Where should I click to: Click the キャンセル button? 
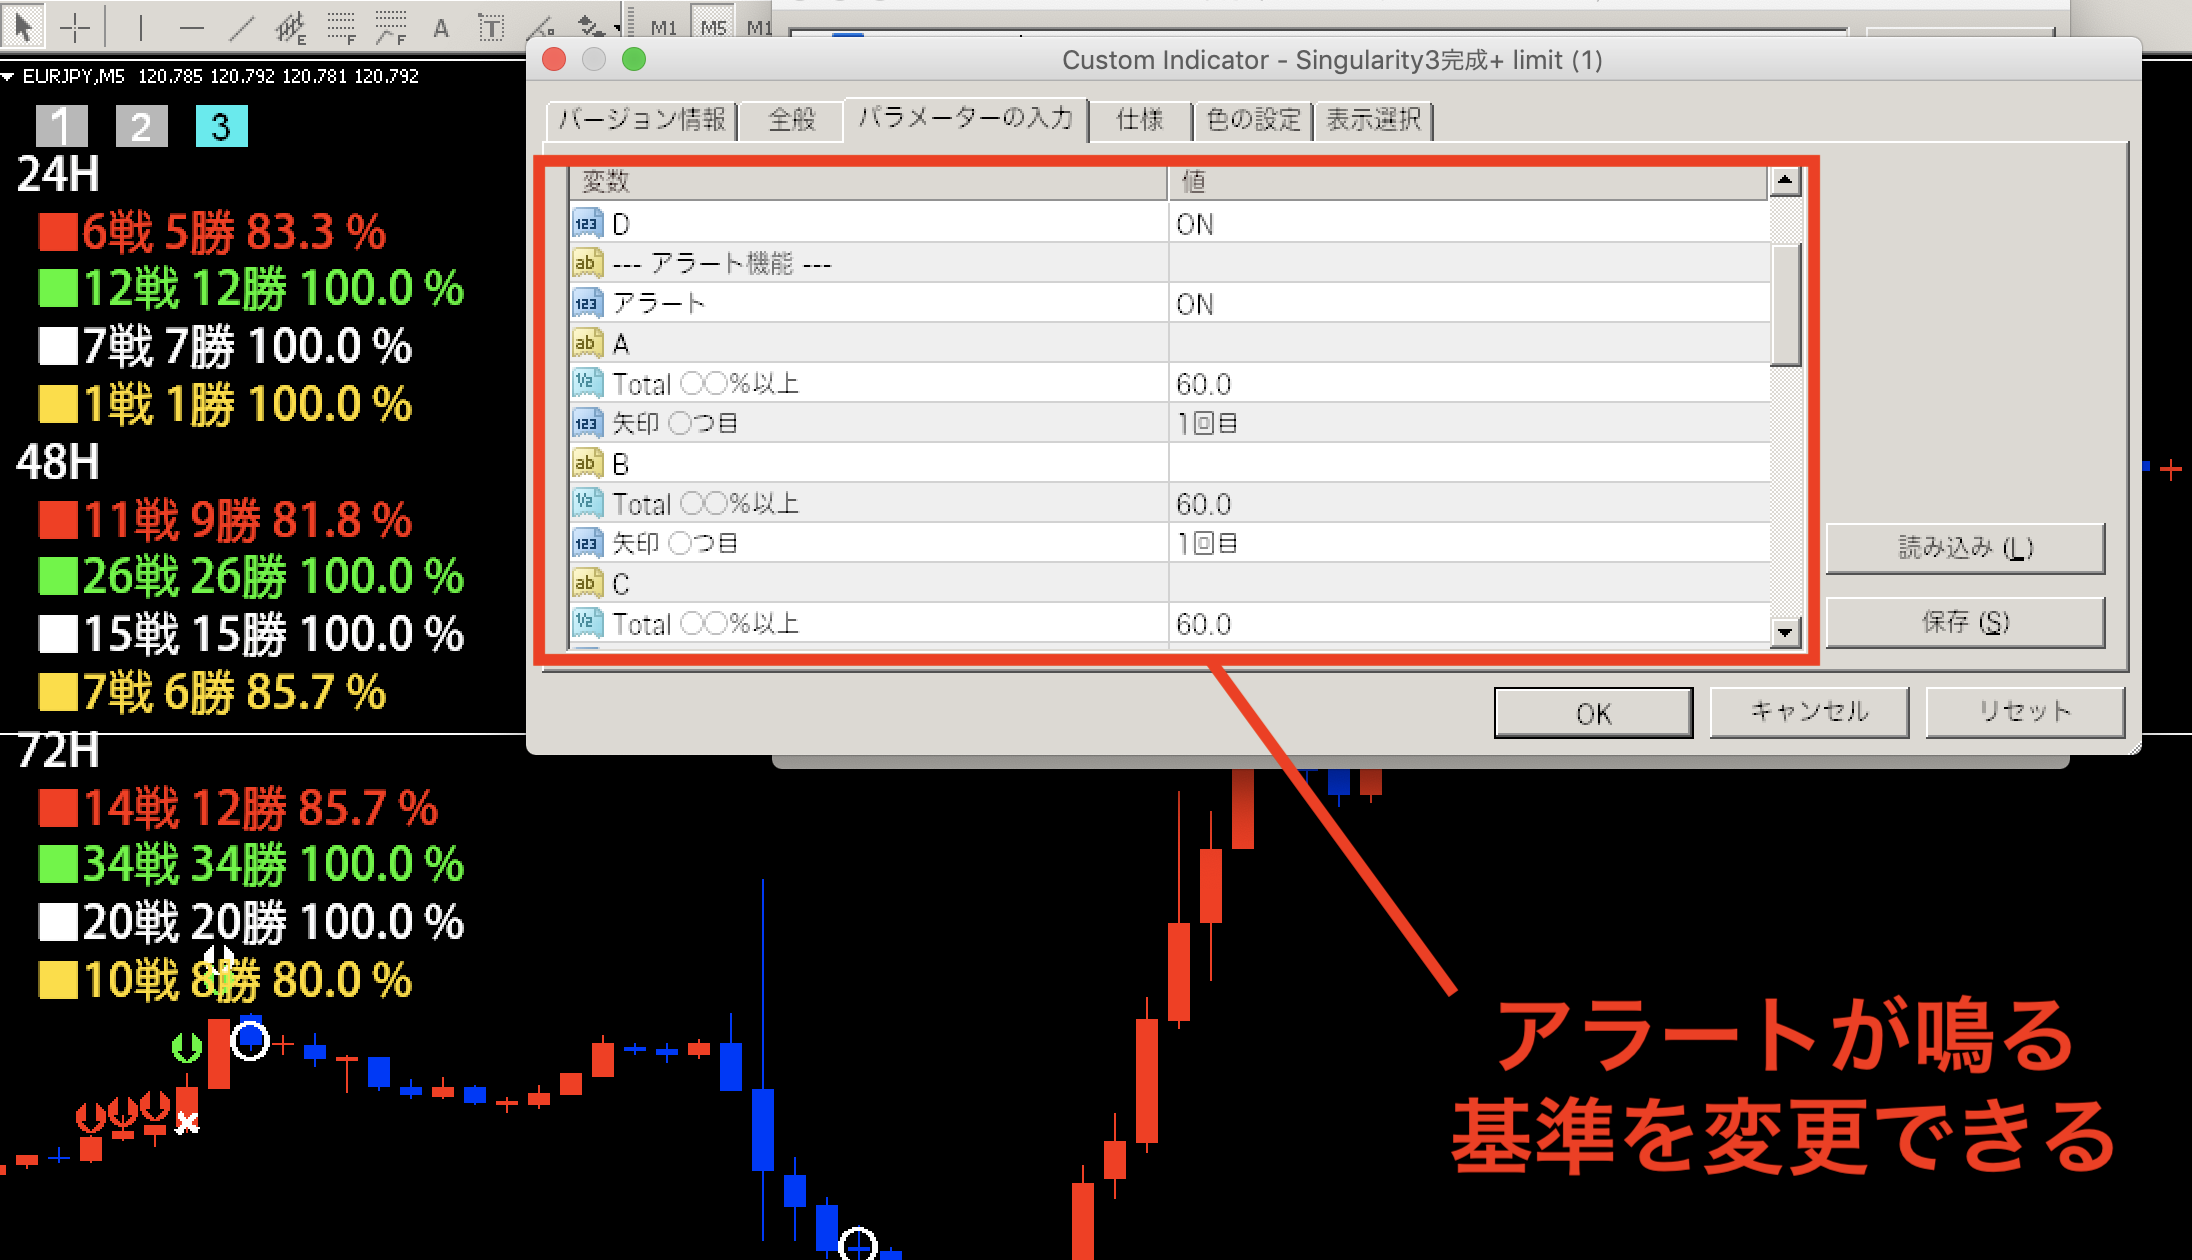[x=1809, y=712]
